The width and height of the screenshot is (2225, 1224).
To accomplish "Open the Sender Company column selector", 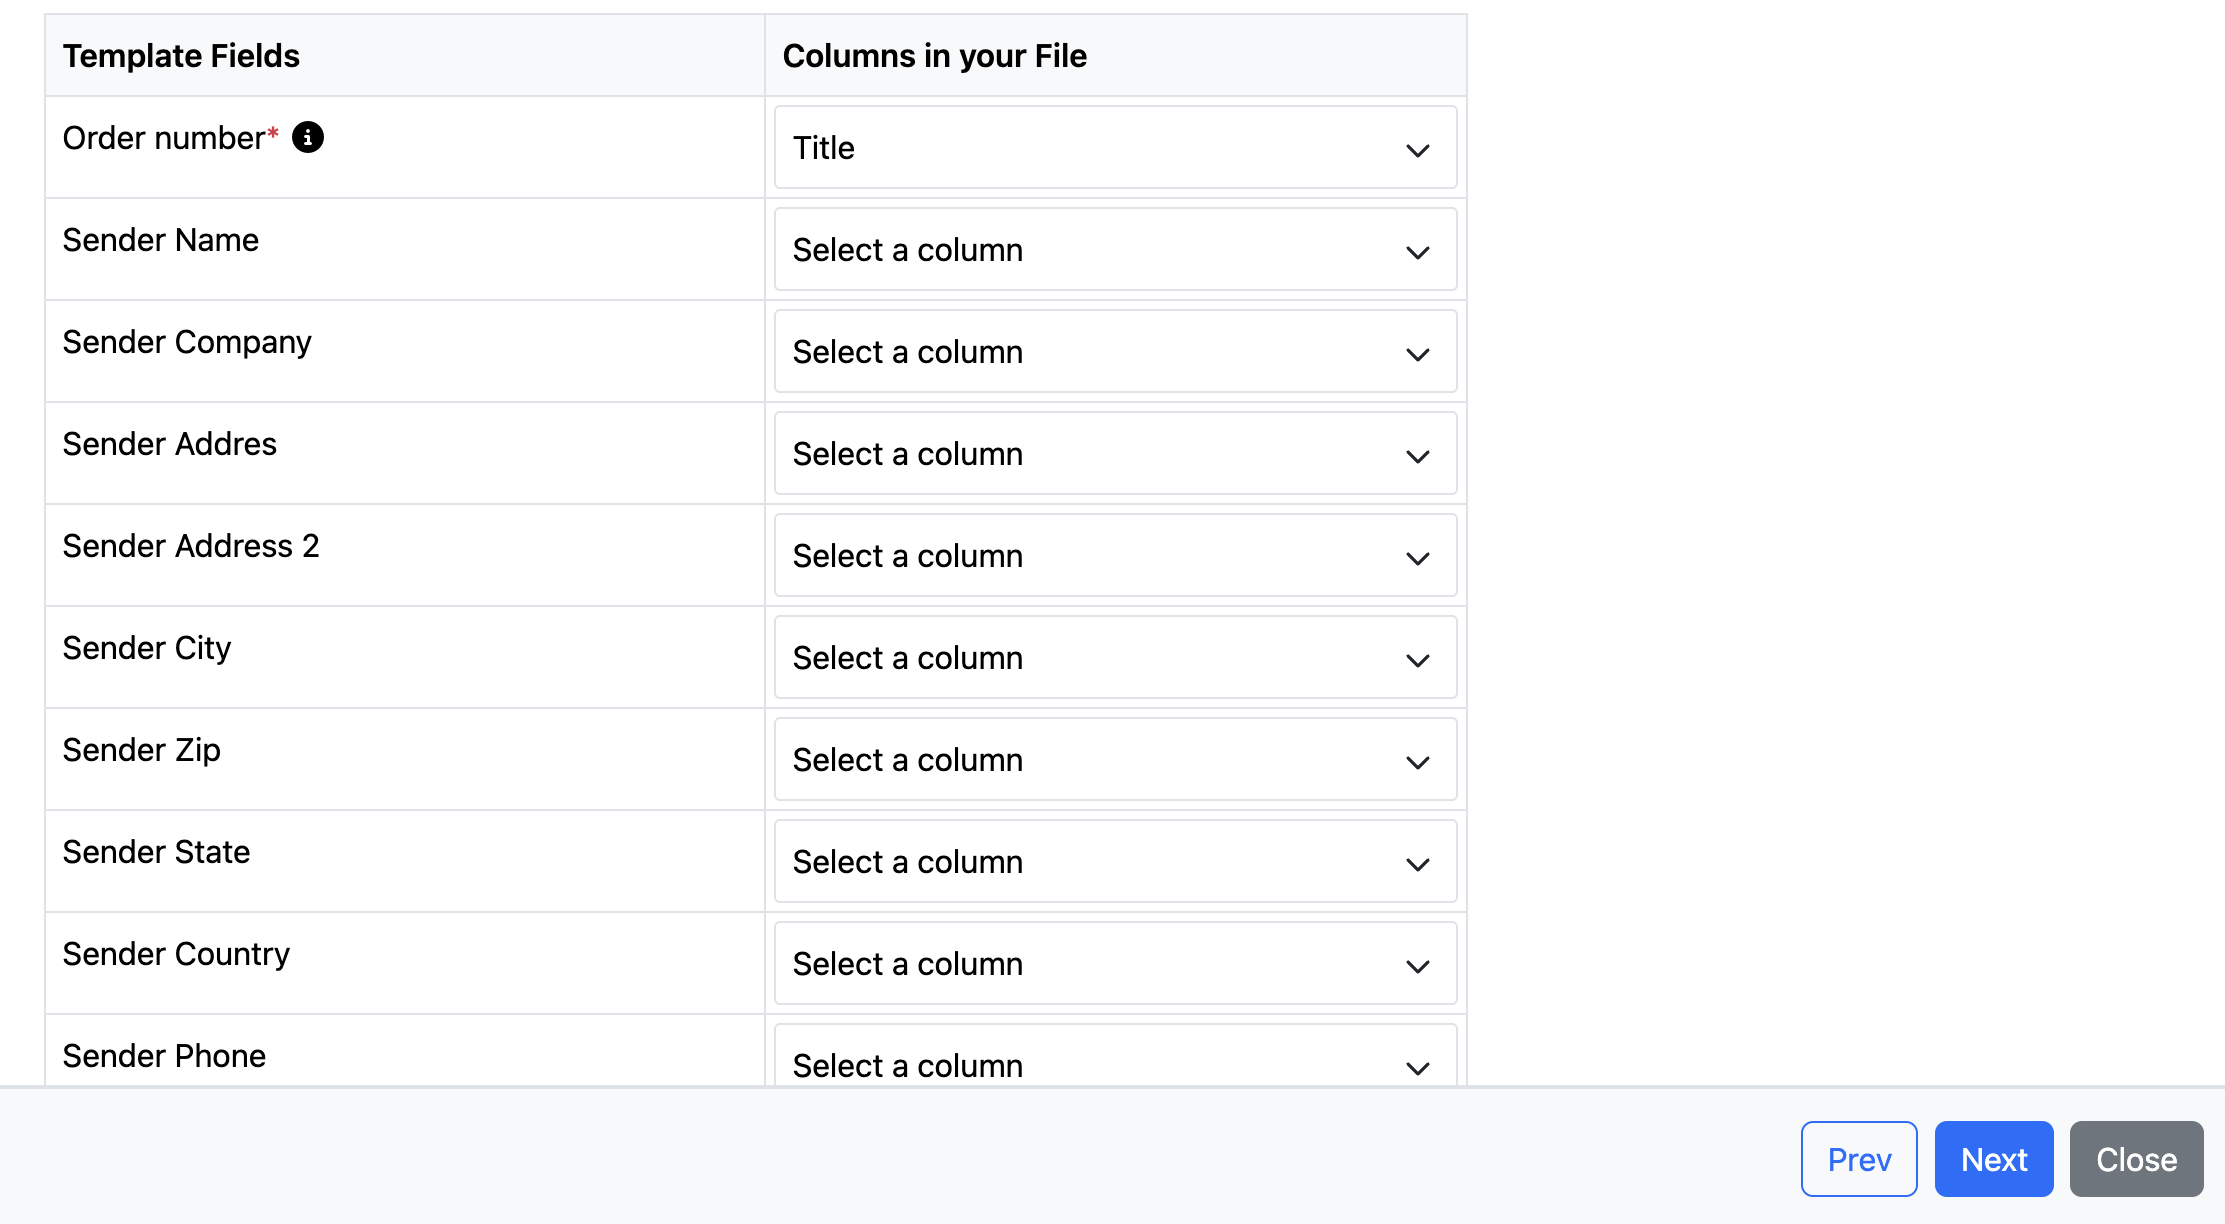I will pyautogui.click(x=1115, y=352).
